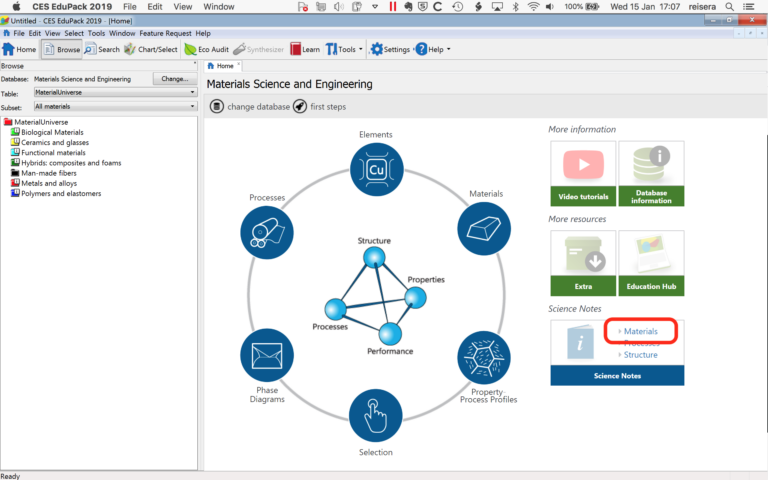
Task: Open the Materials science notes link
Action: [641, 331]
